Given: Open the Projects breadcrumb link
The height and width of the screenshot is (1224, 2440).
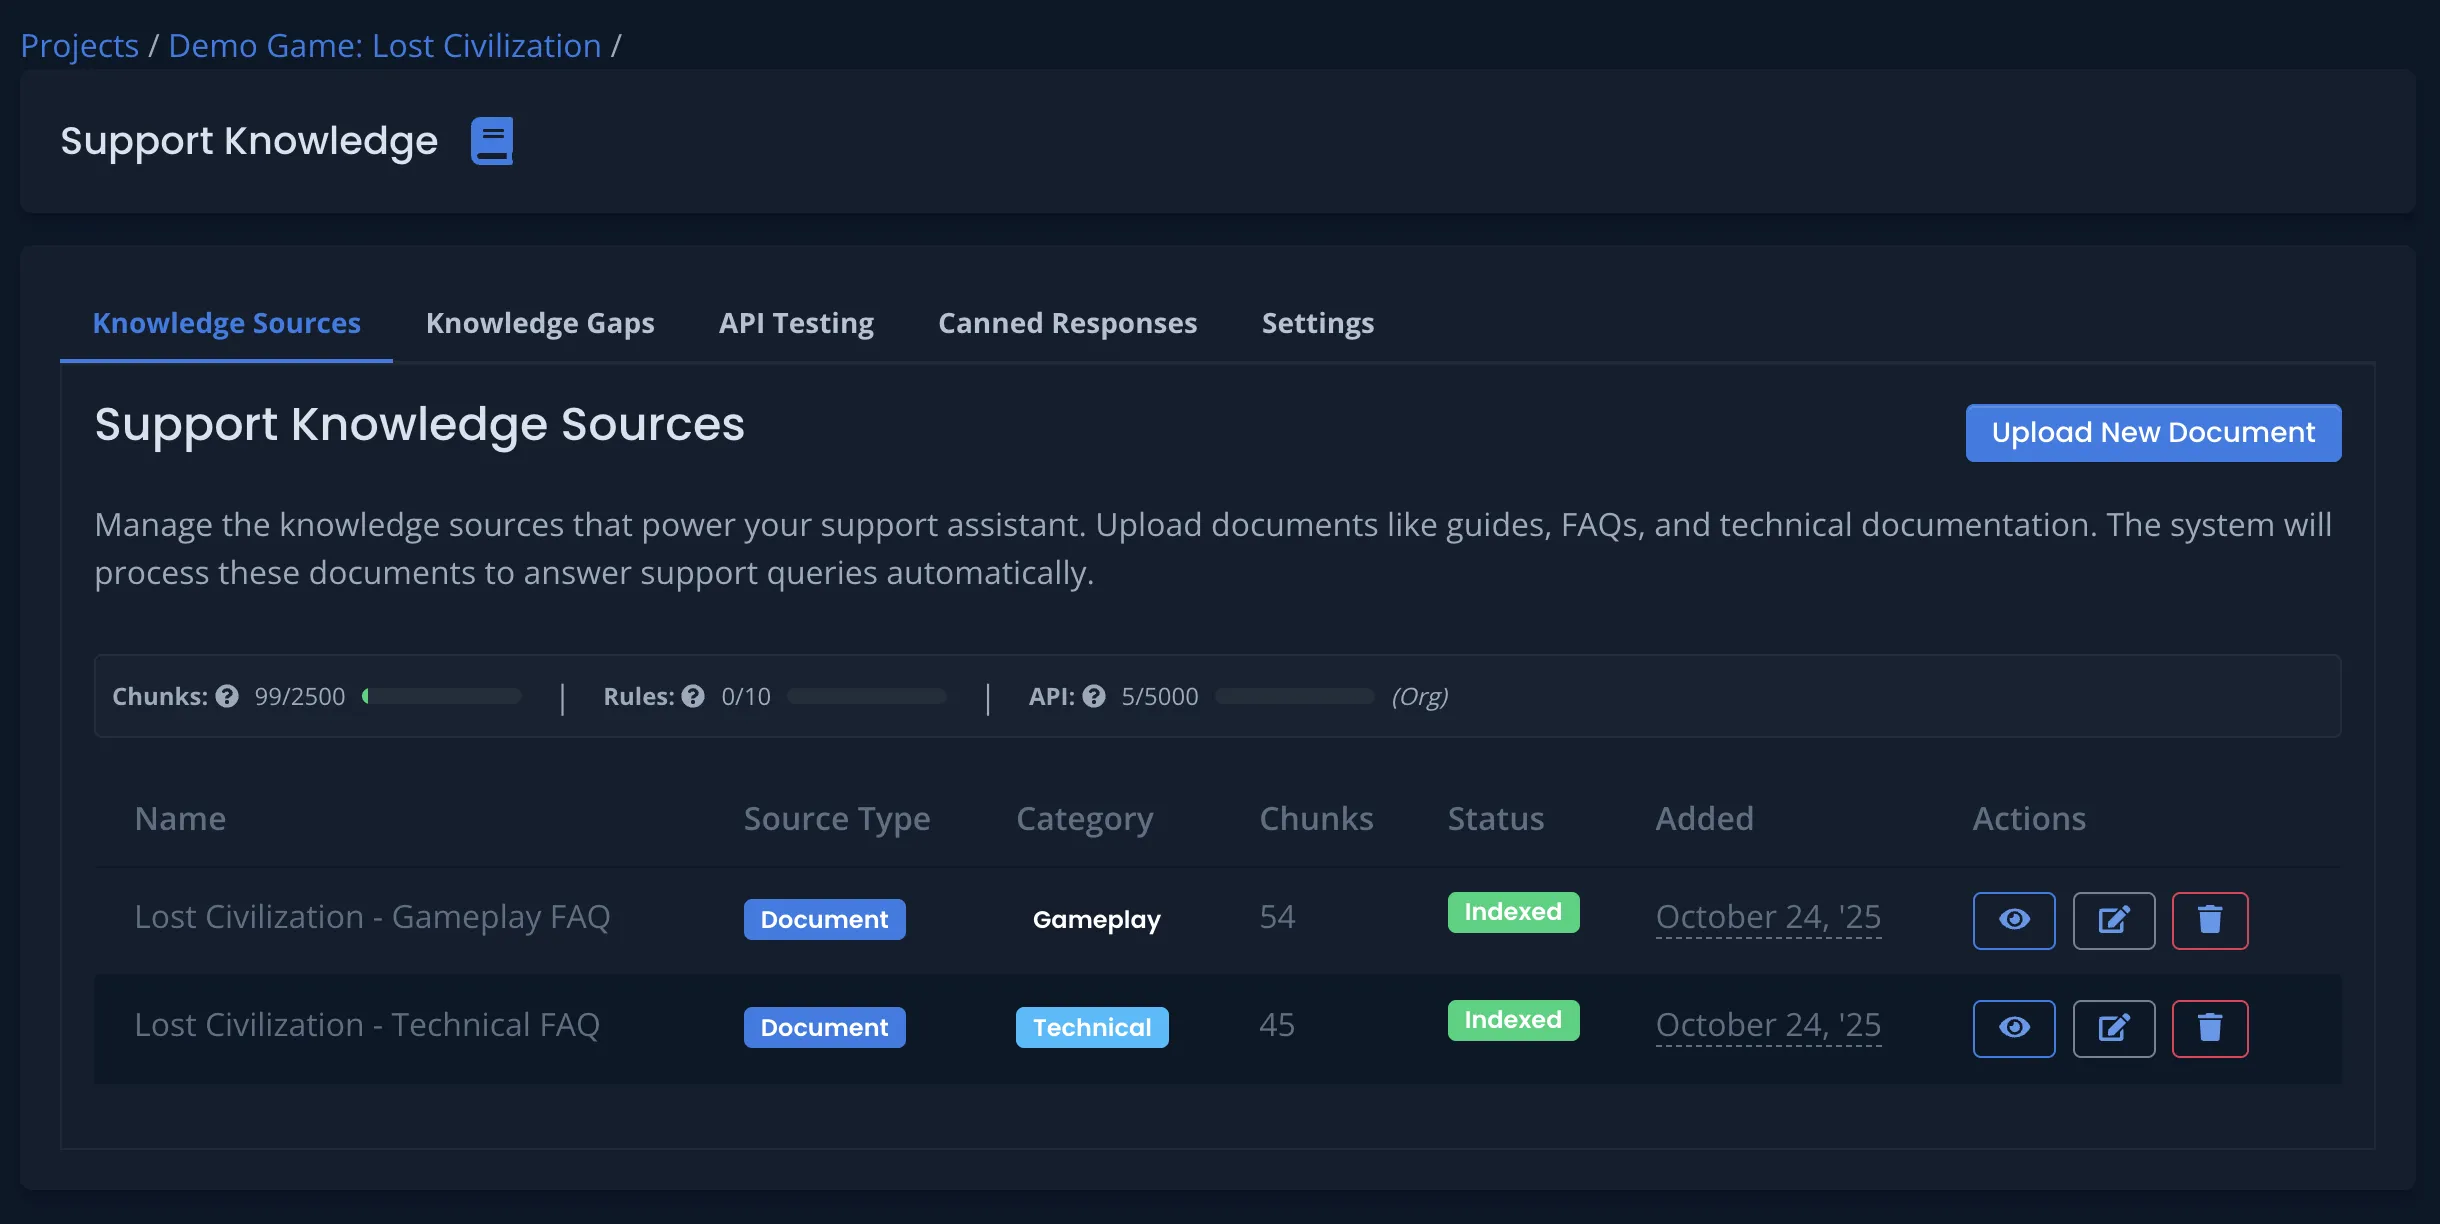Looking at the screenshot, I should point(80,46).
